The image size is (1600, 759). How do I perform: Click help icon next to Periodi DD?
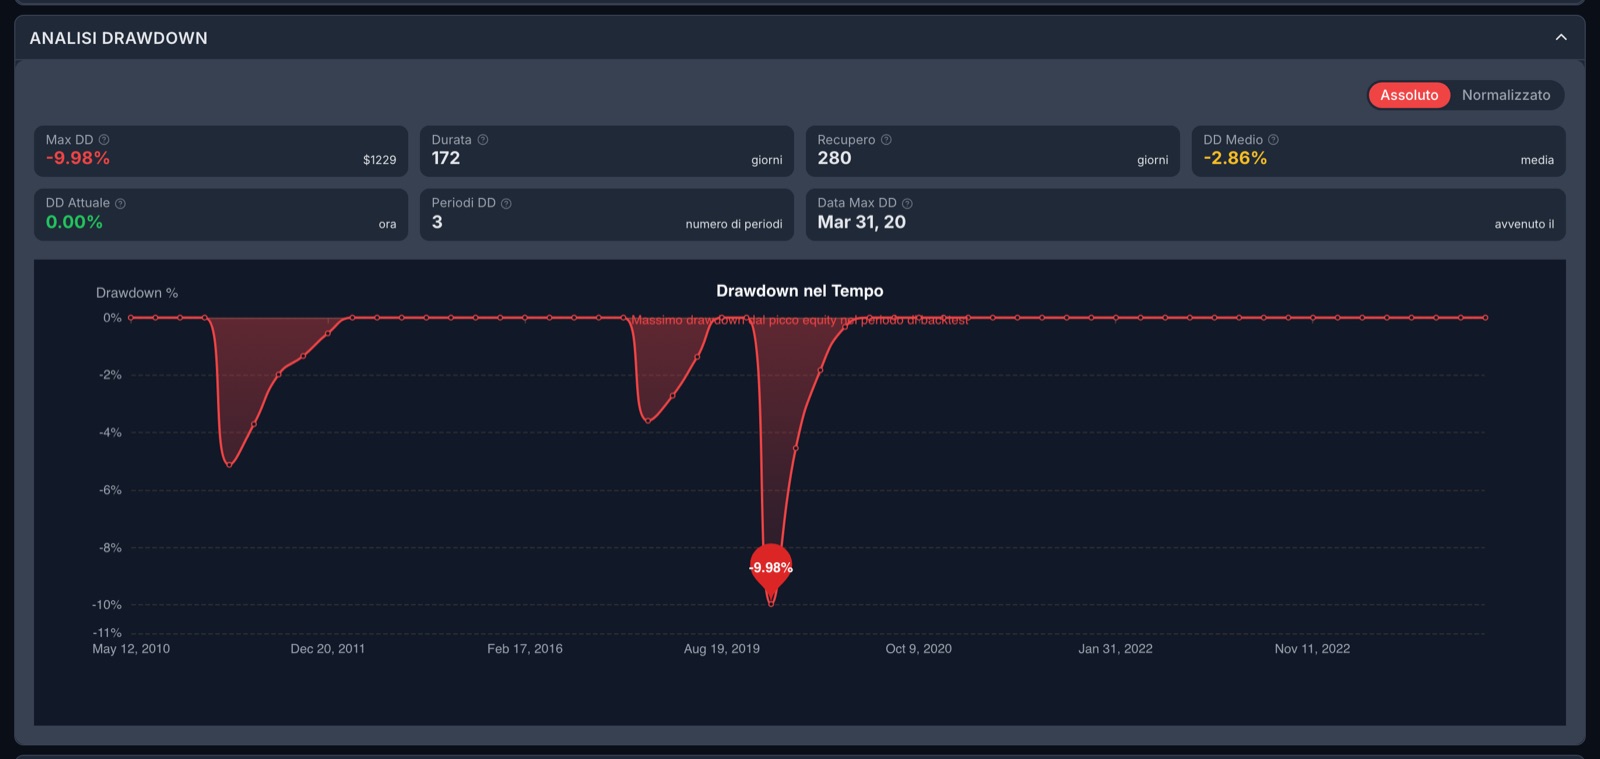pos(506,203)
